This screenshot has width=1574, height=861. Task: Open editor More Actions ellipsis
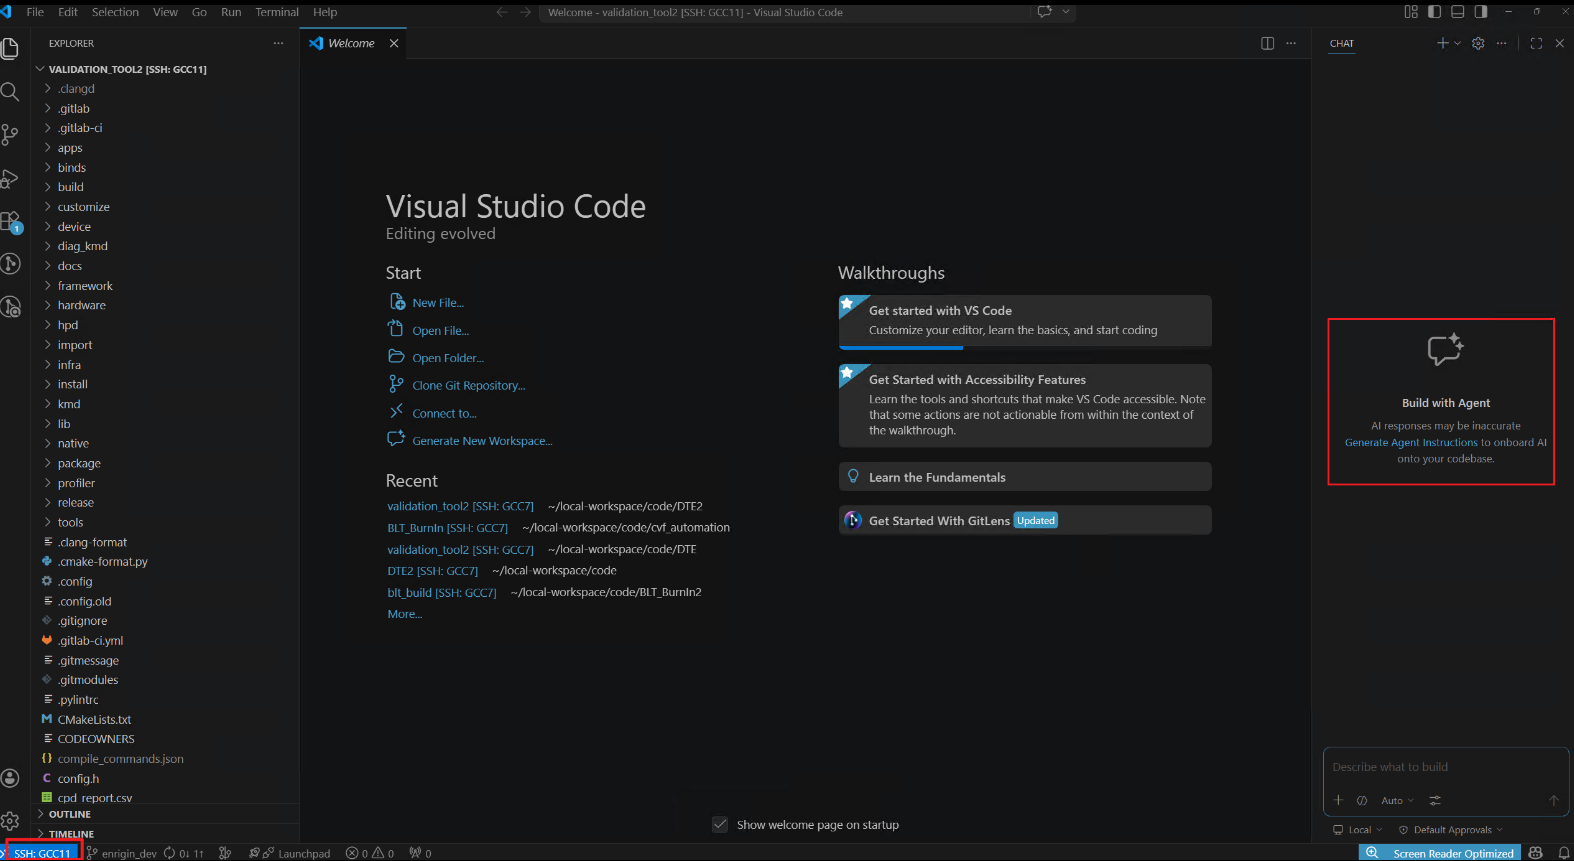coord(1291,43)
